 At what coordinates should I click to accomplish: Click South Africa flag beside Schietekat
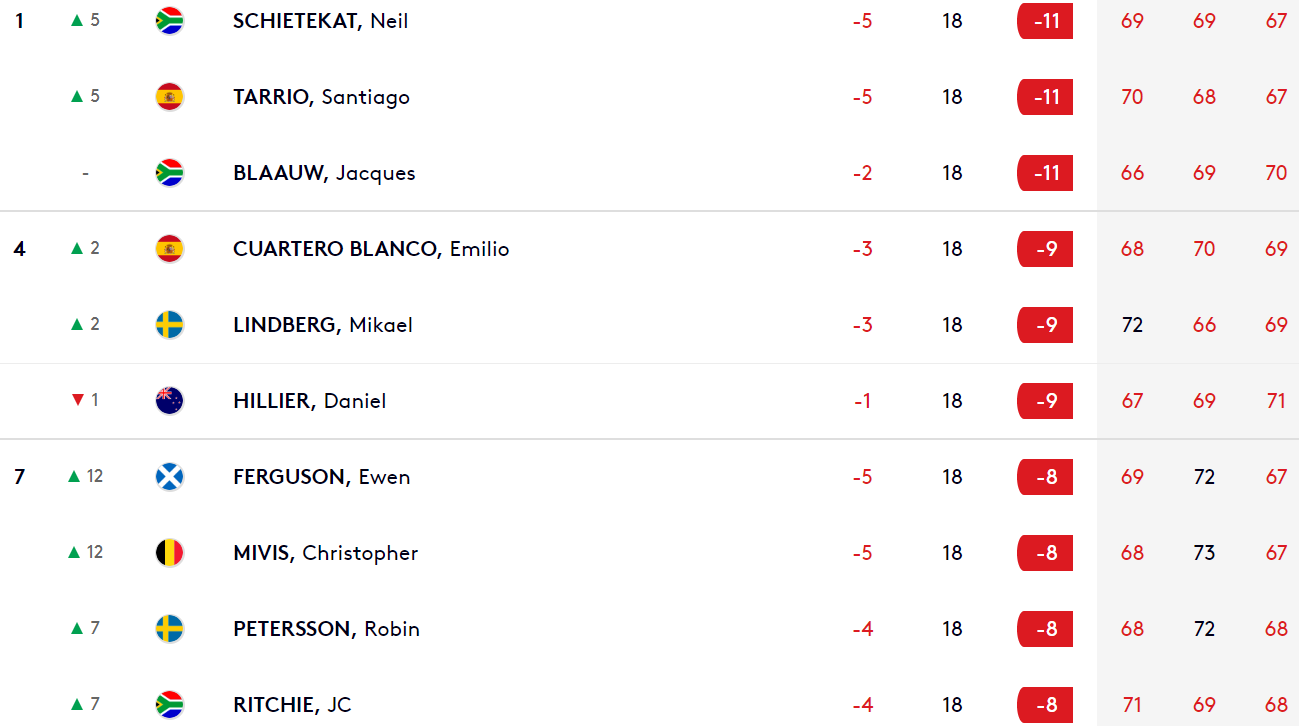point(170,21)
